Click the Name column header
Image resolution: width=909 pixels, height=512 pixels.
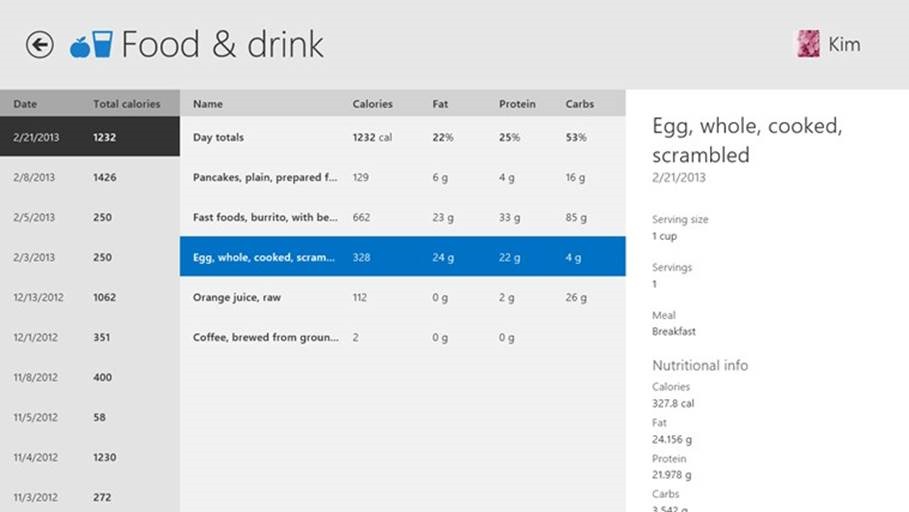pos(208,104)
